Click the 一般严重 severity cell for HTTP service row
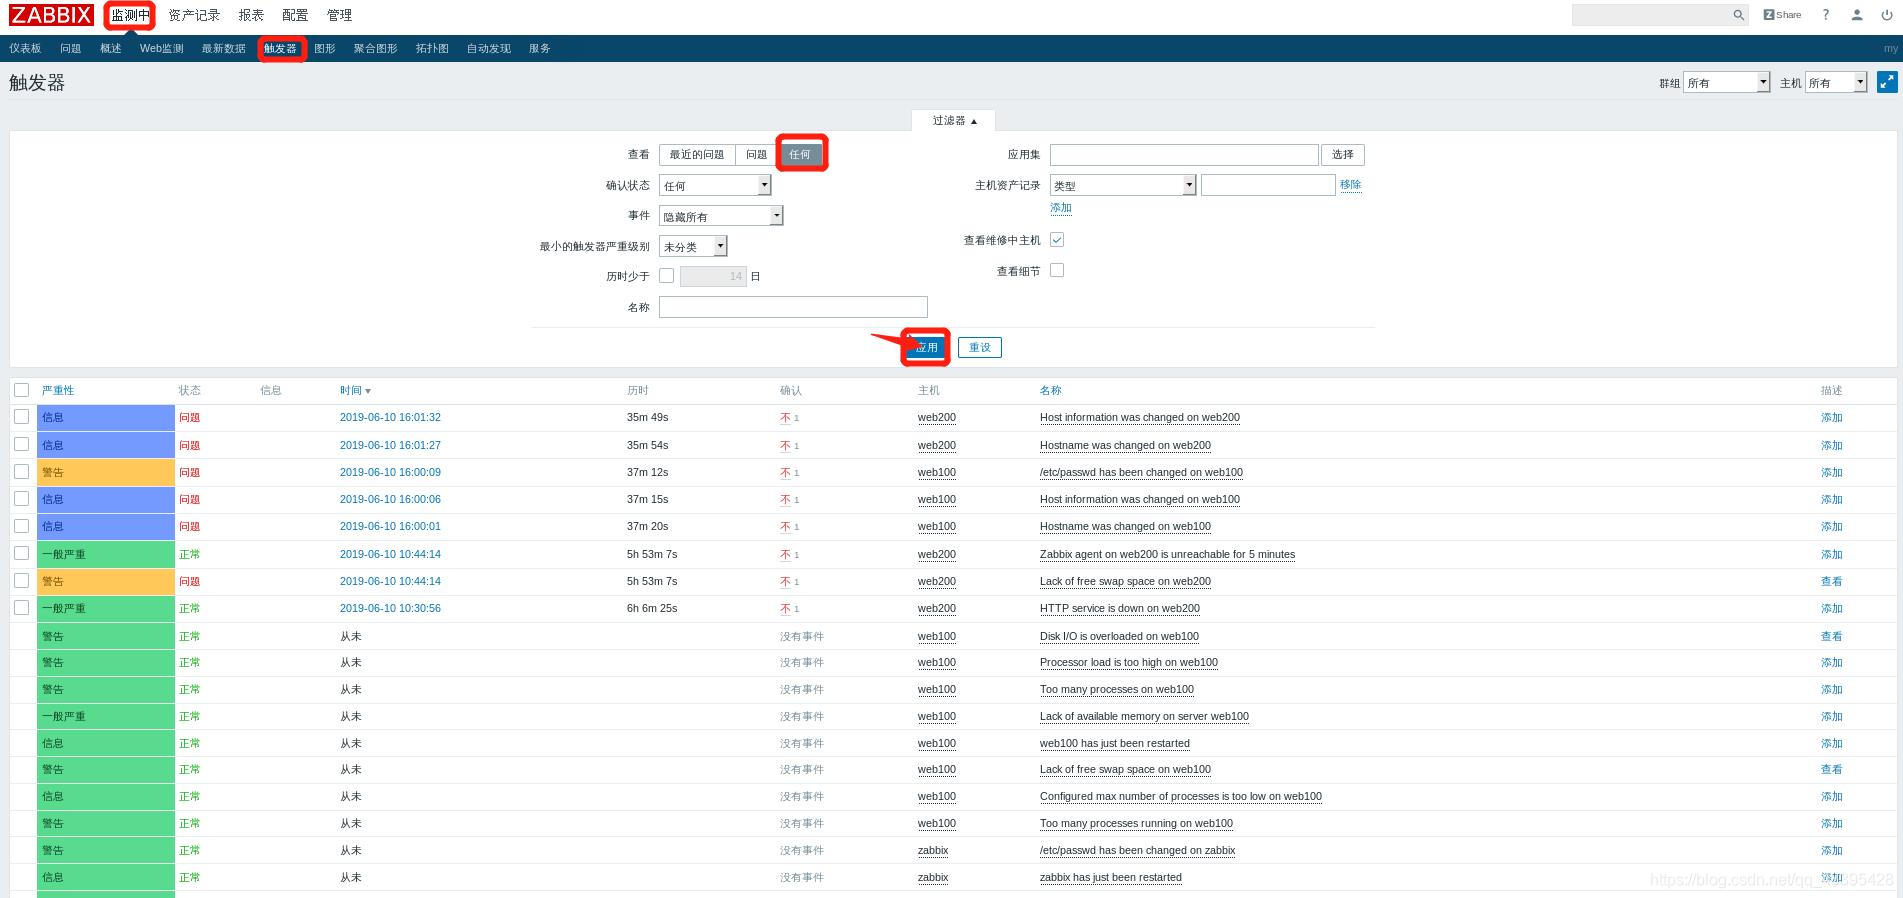1903x898 pixels. (106, 608)
